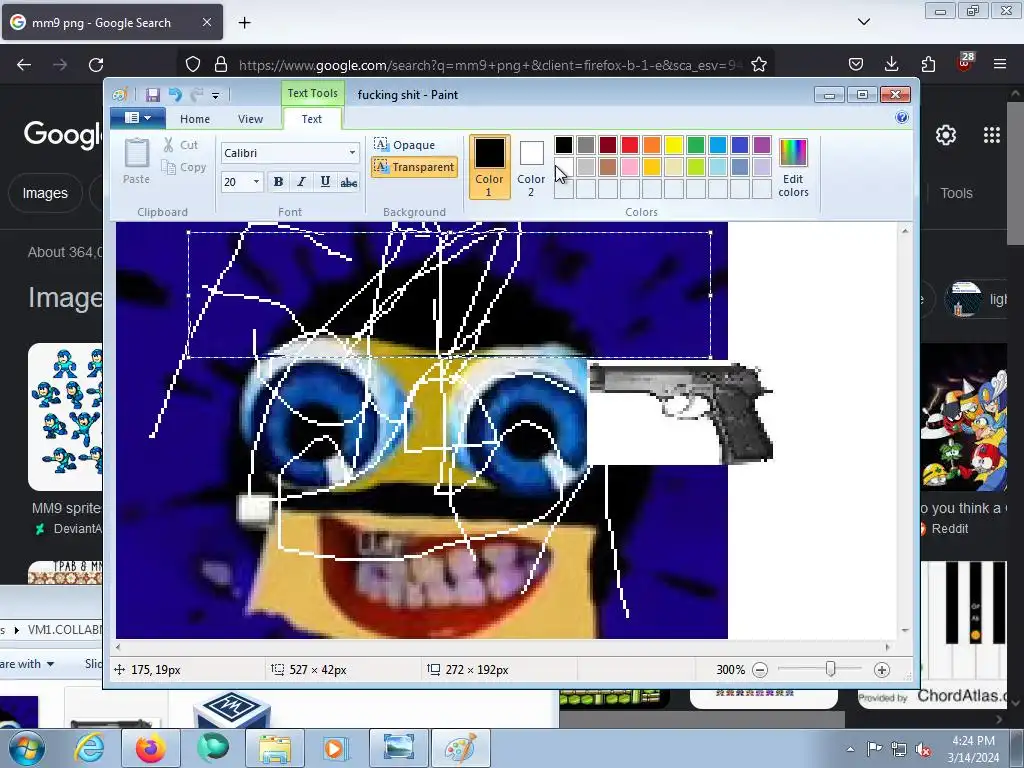Click Copy in the Clipboard group
Image resolution: width=1024 pixels, height=768 pixels.
coord(184,167)
